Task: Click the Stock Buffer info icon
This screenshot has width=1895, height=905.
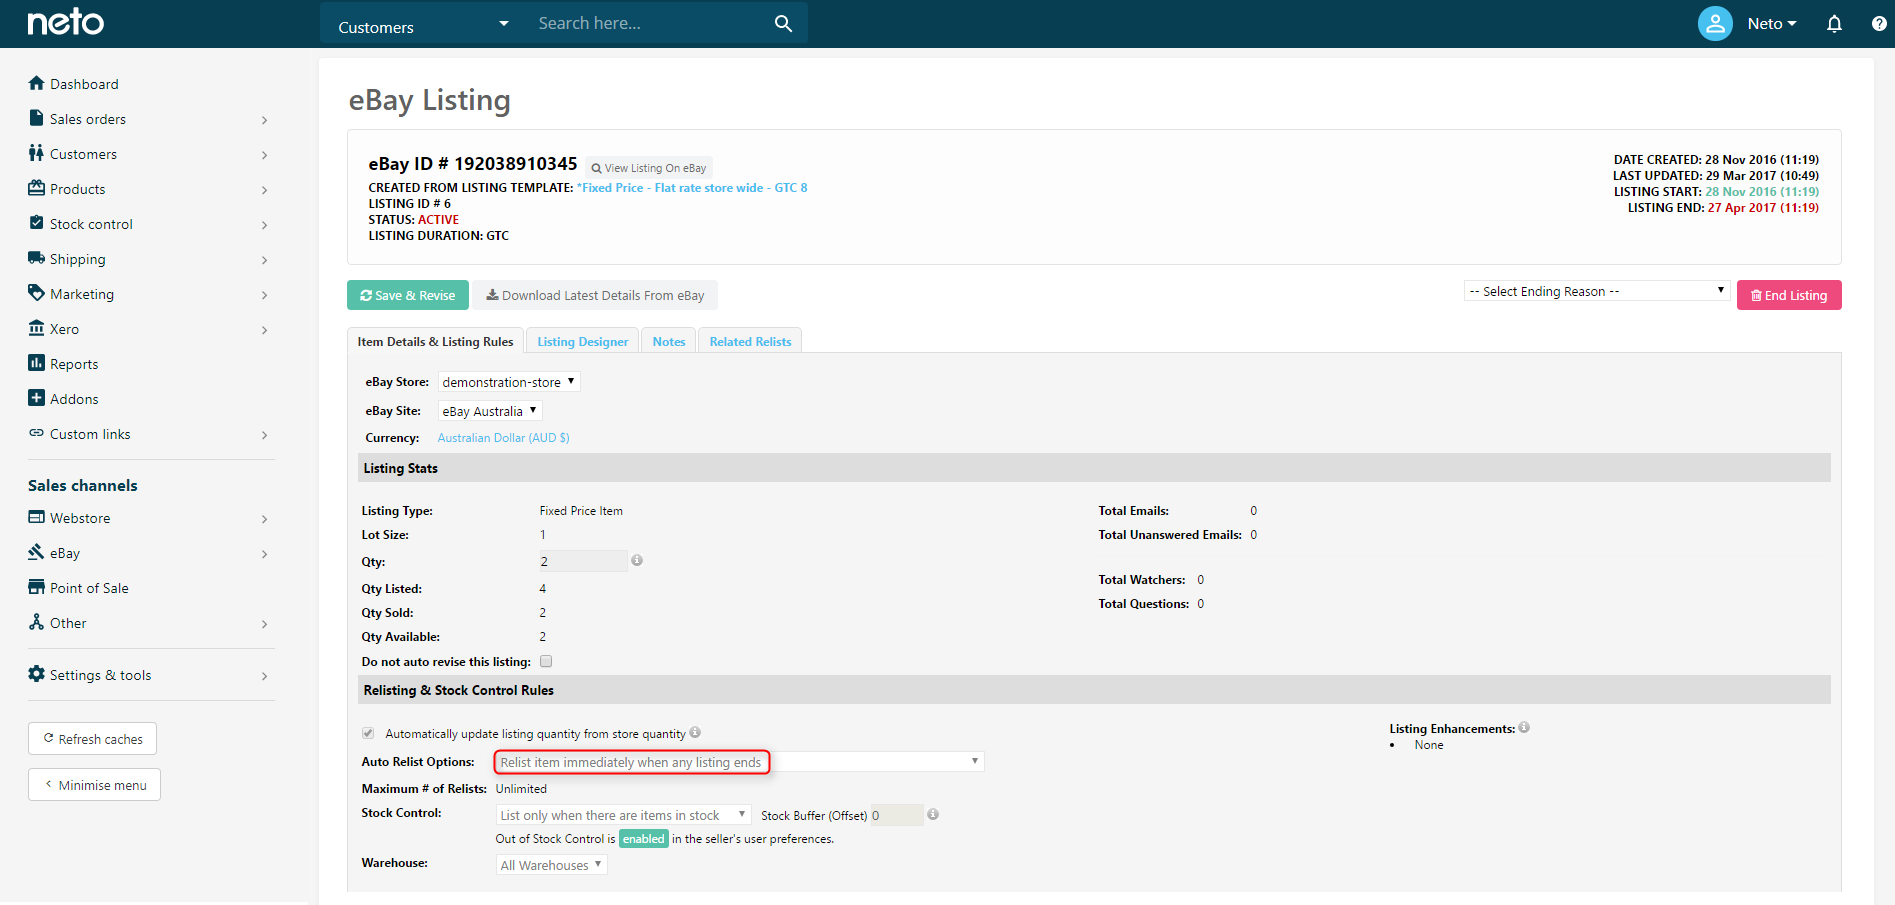Action: pos(933,814)
